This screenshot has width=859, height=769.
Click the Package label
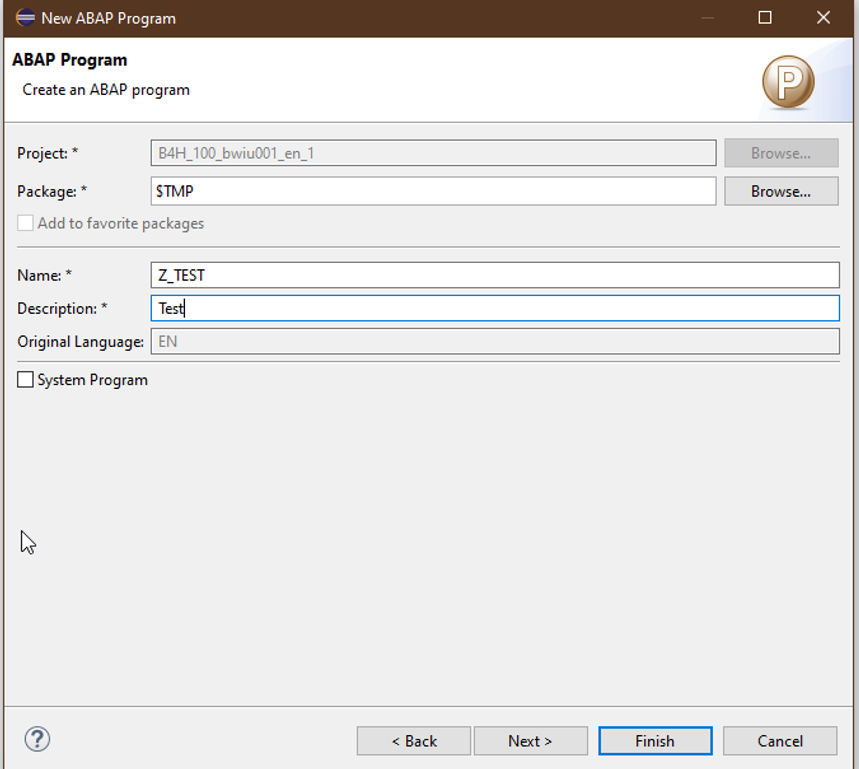click(52, 191)
